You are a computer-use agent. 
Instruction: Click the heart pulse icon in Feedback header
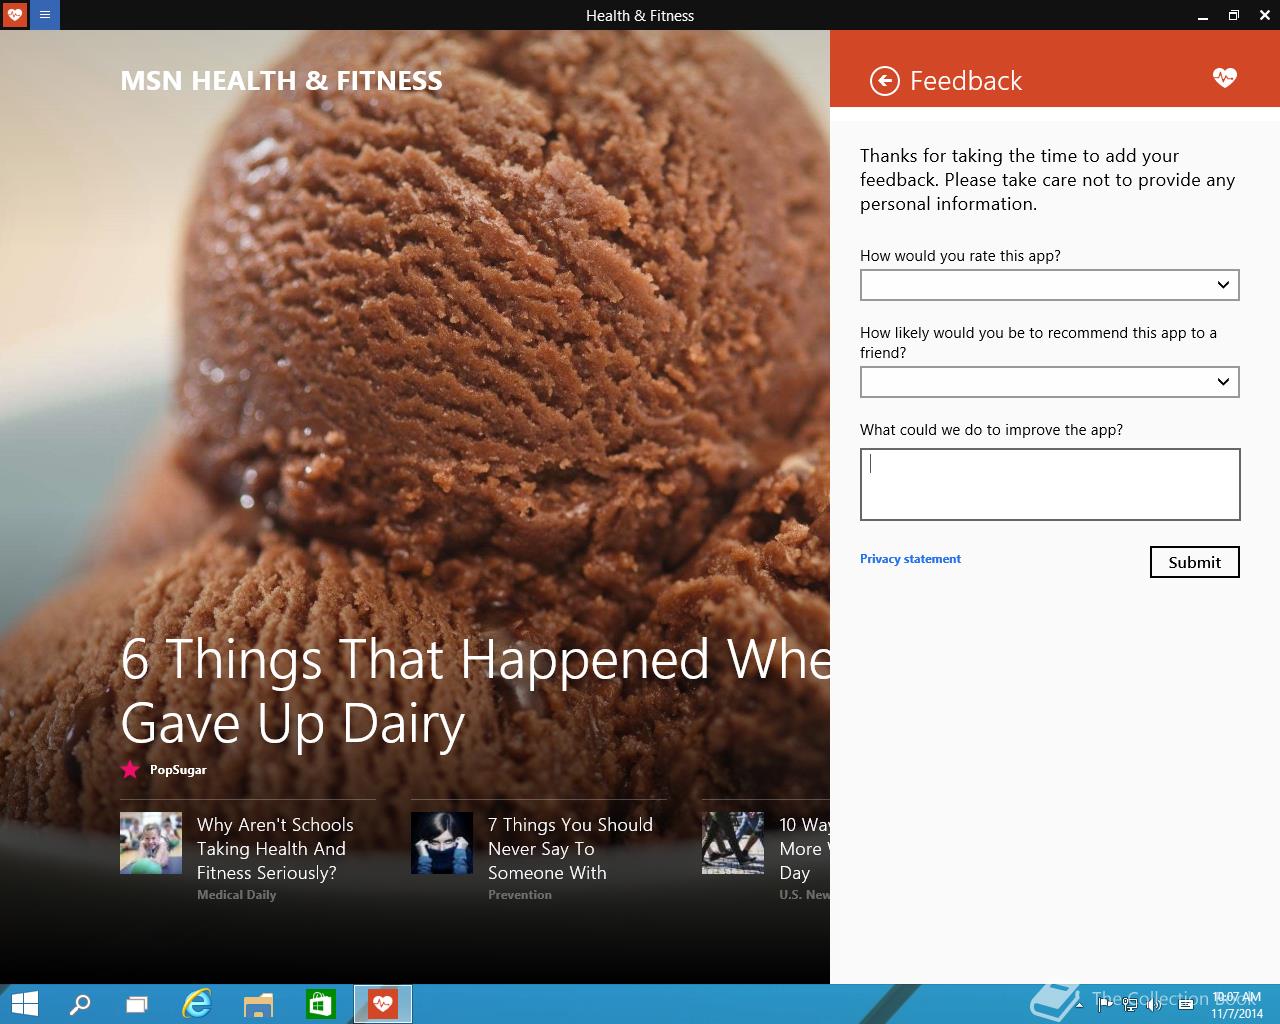click(x=1224, y=78)
